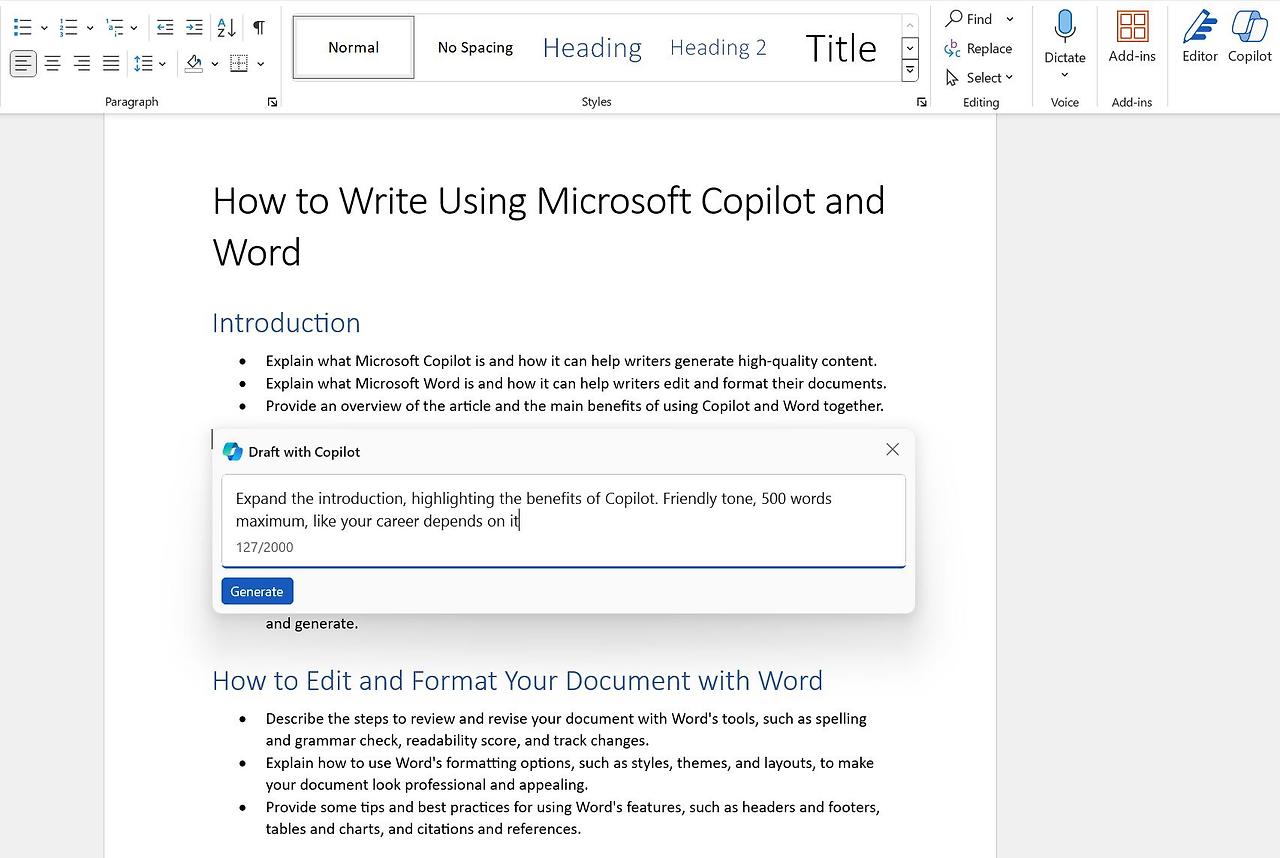Click the '127/2000' character counter
Screen dimensions: 1280x858
point(265,547)
